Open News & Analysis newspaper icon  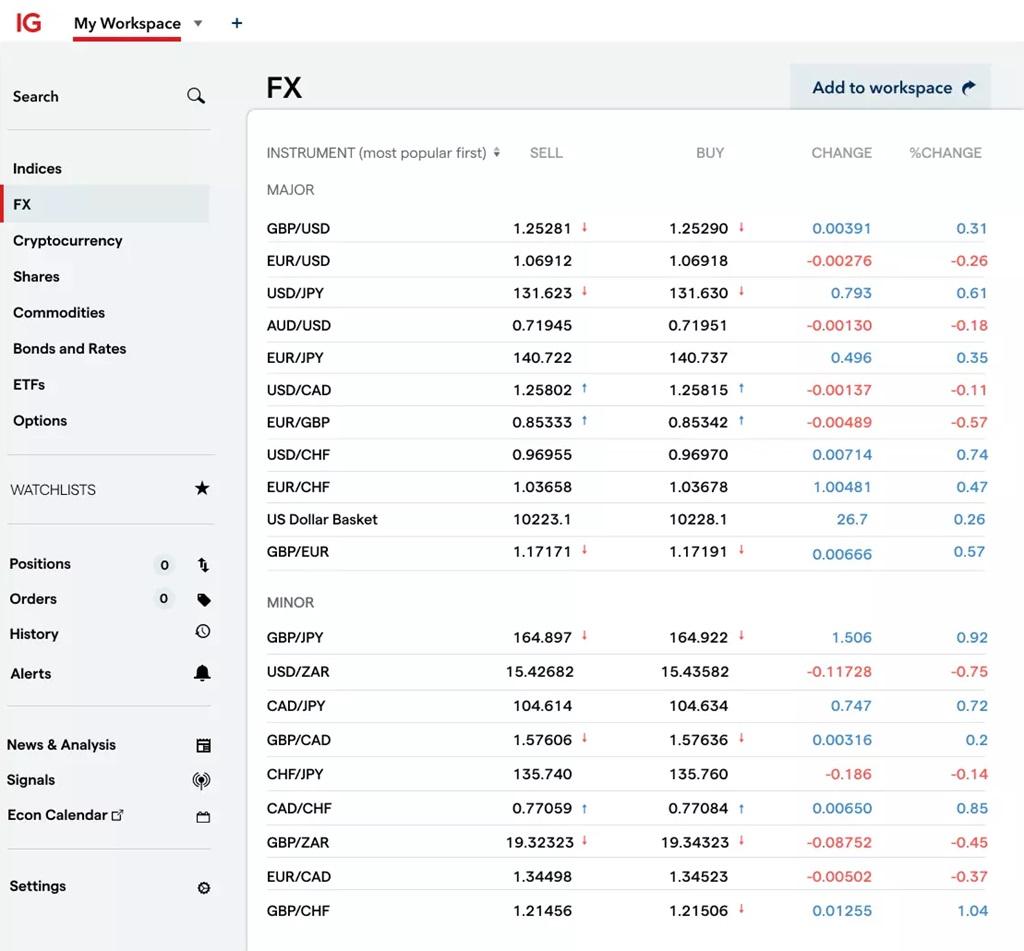203,745
